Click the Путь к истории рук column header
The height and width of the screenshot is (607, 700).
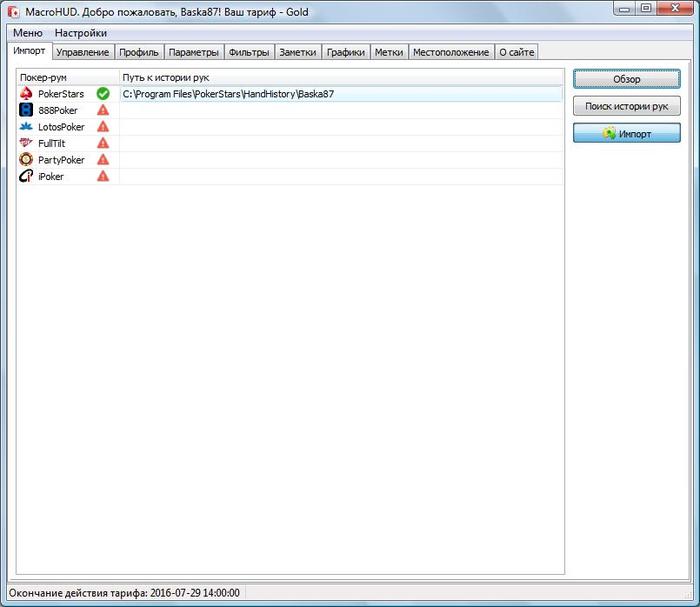coord(341,77)
